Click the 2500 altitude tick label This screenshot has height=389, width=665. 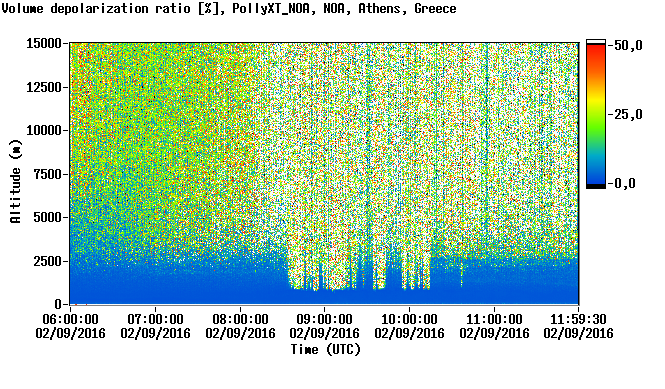point(47,261)
